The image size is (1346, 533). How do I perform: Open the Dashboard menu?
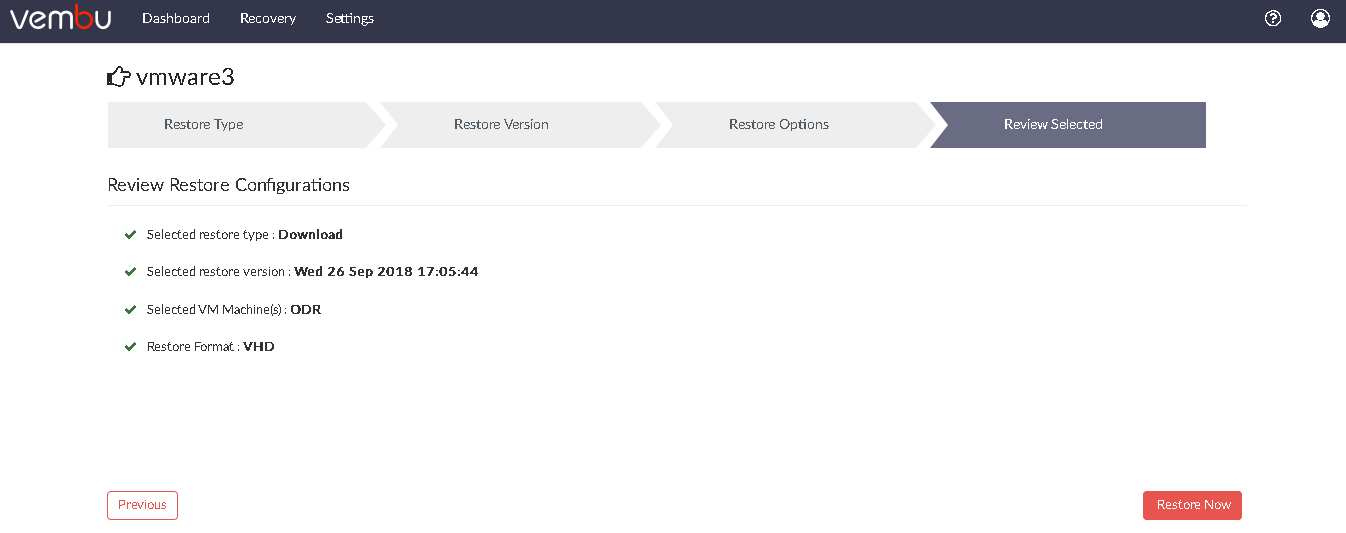coord(176,18)
